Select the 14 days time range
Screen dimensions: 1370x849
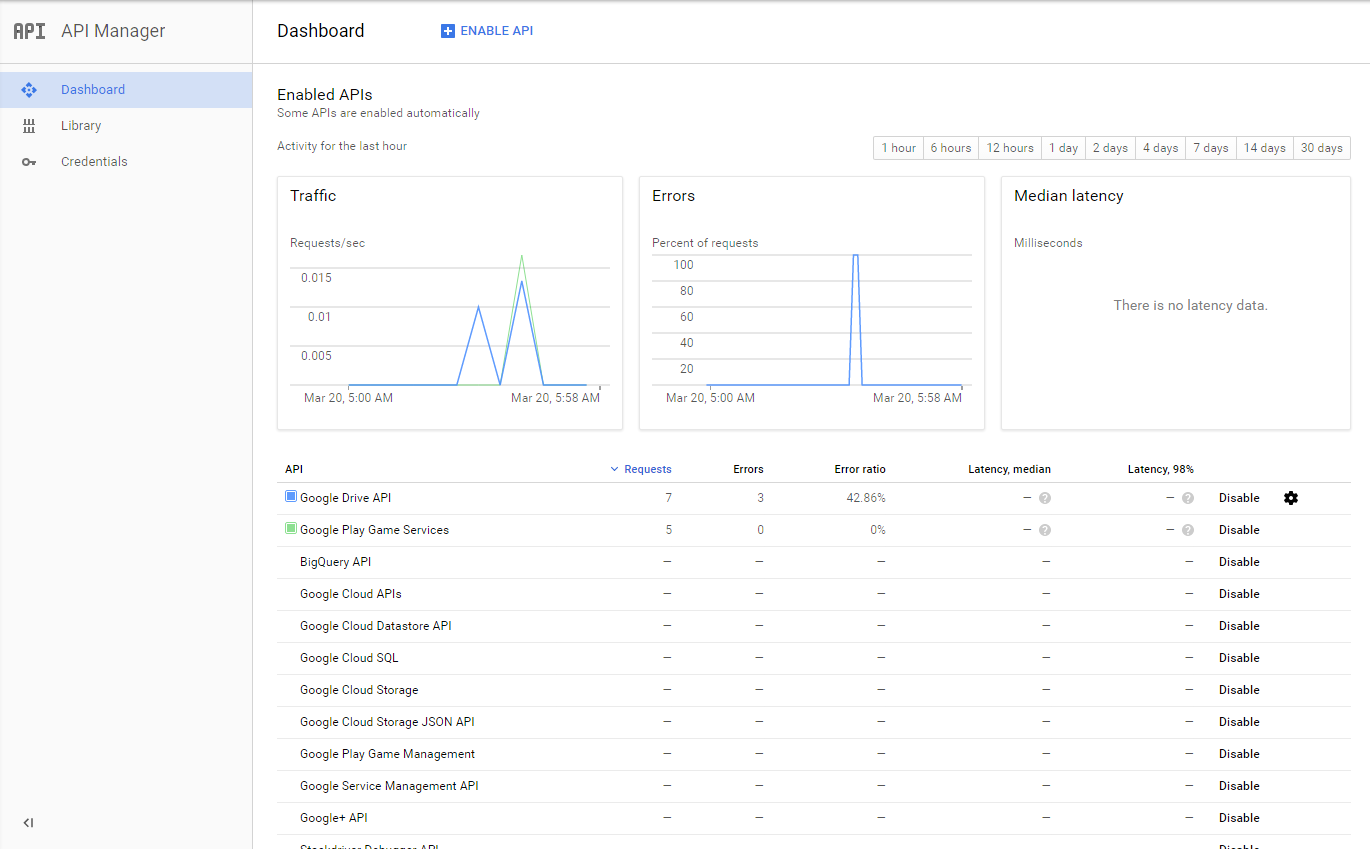tap(1265, 148)
